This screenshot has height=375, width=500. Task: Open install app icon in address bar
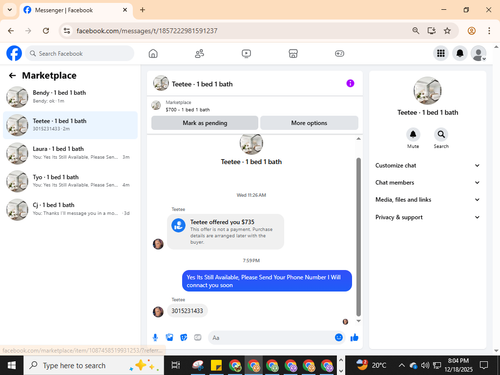[x=431, y=31]
